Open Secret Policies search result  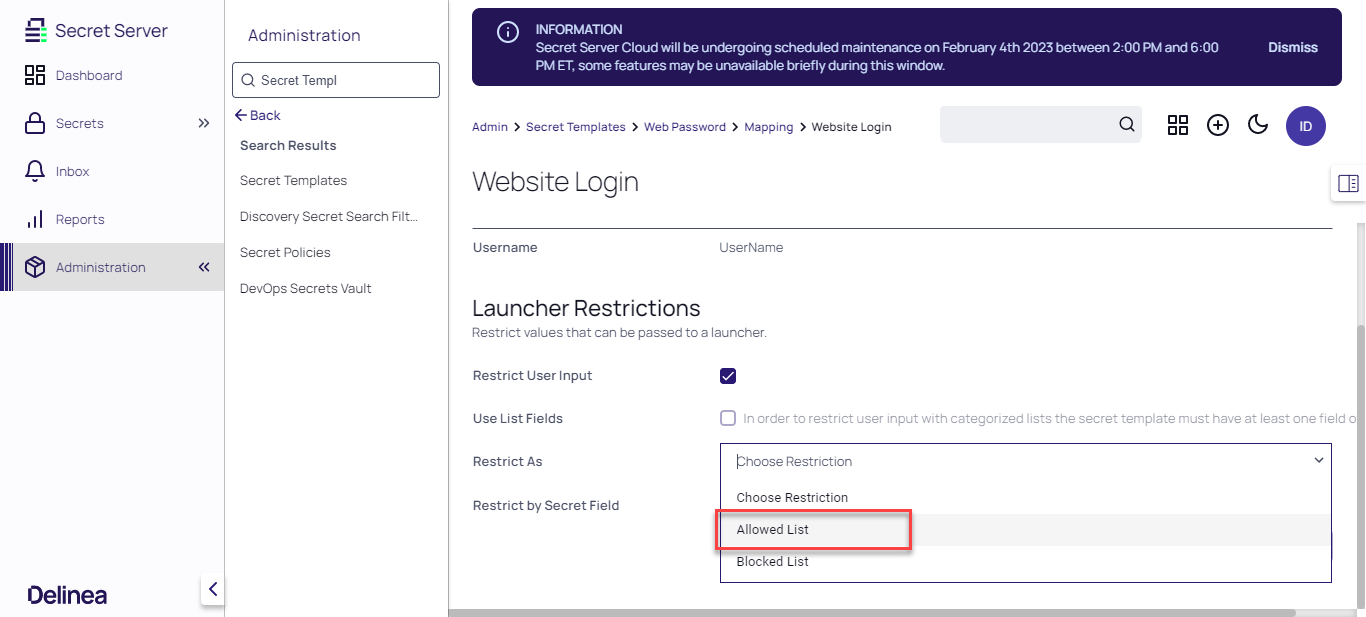click(x=285, y=253)
